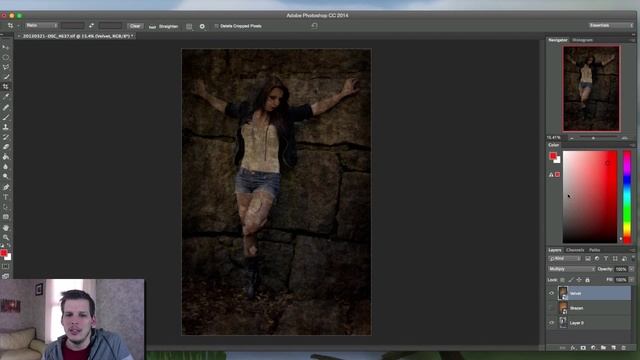
Task: Toggle lock all padlock
Action: [587, 280]
